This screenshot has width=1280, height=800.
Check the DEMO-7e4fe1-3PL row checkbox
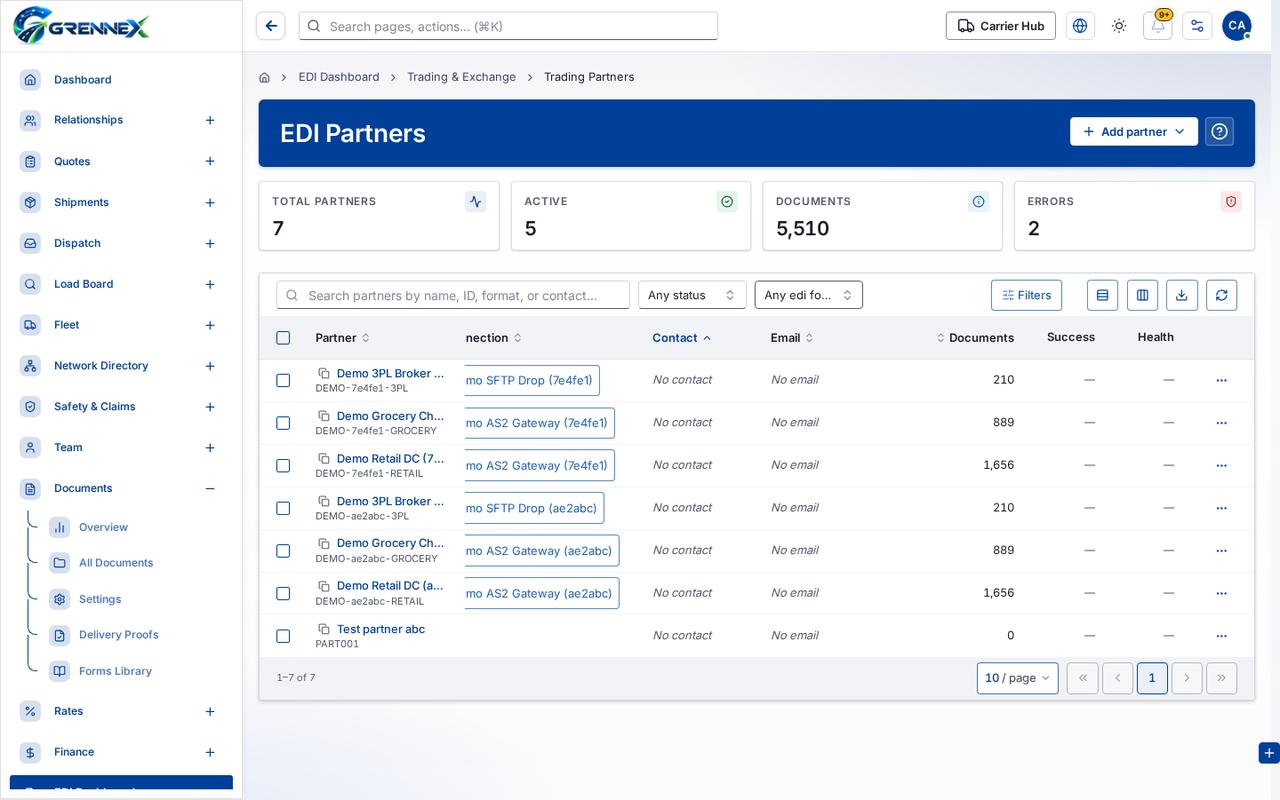coord(283,380)
